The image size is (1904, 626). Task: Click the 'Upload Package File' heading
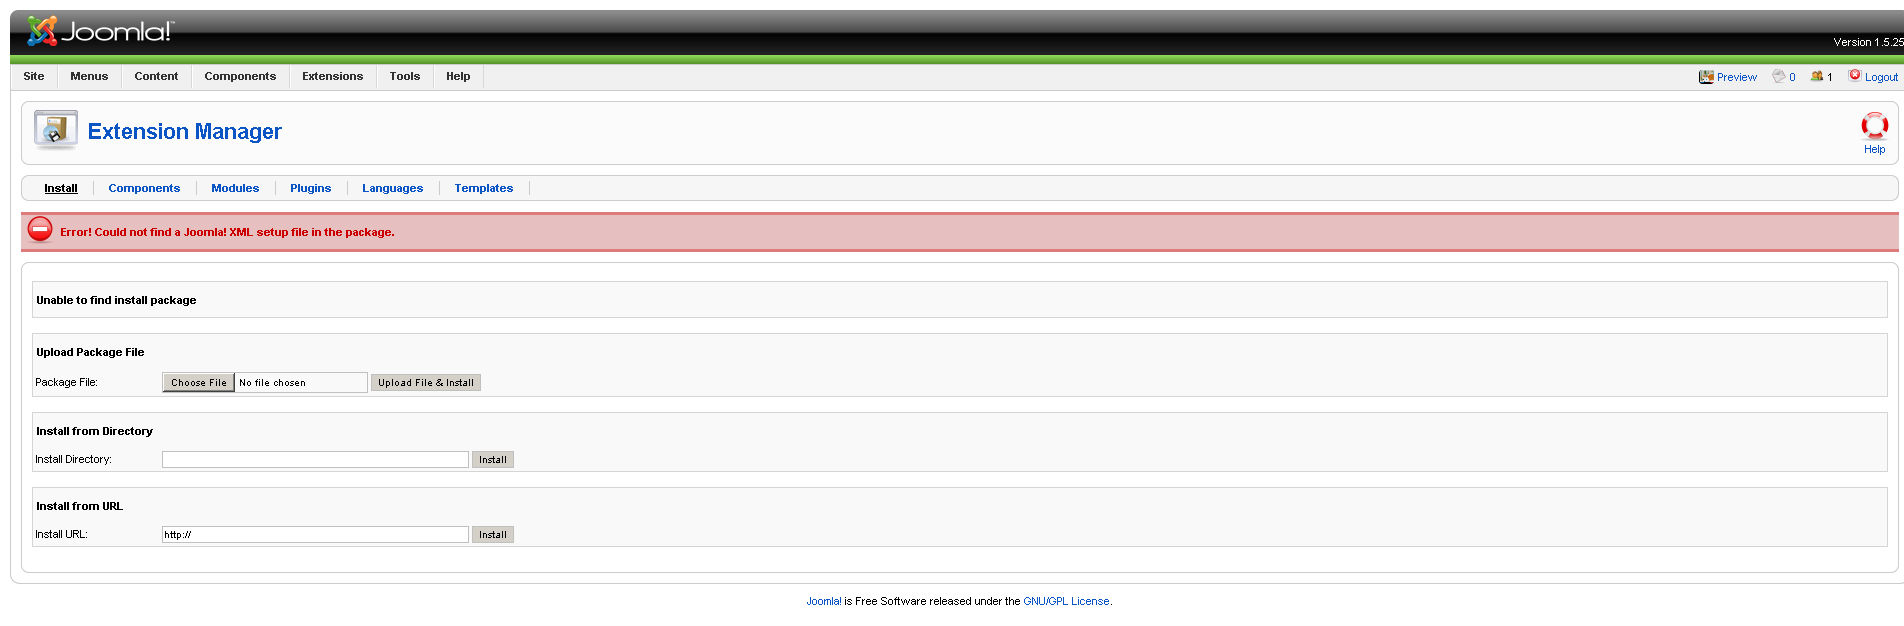tap(90, 352)
